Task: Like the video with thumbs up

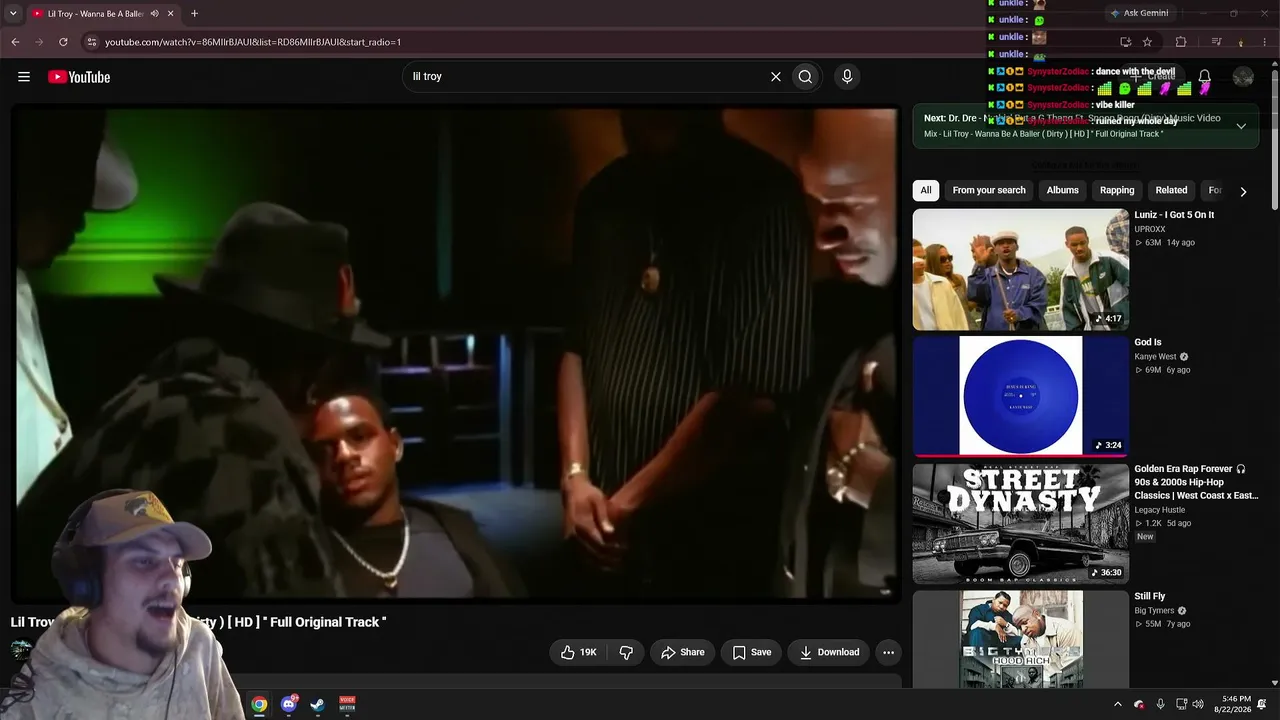Action: [x=580, y=652]
